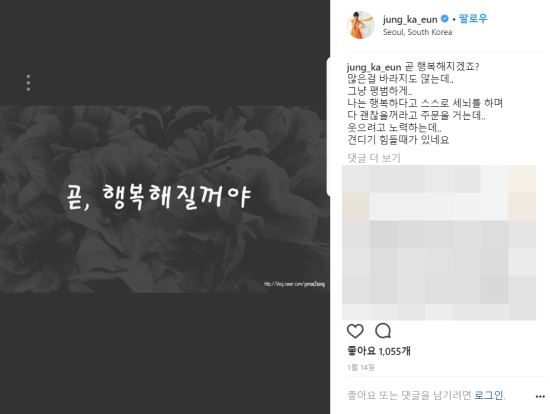
Task: Open Seoul, South Korea location link
Action: tap(417, 32)
